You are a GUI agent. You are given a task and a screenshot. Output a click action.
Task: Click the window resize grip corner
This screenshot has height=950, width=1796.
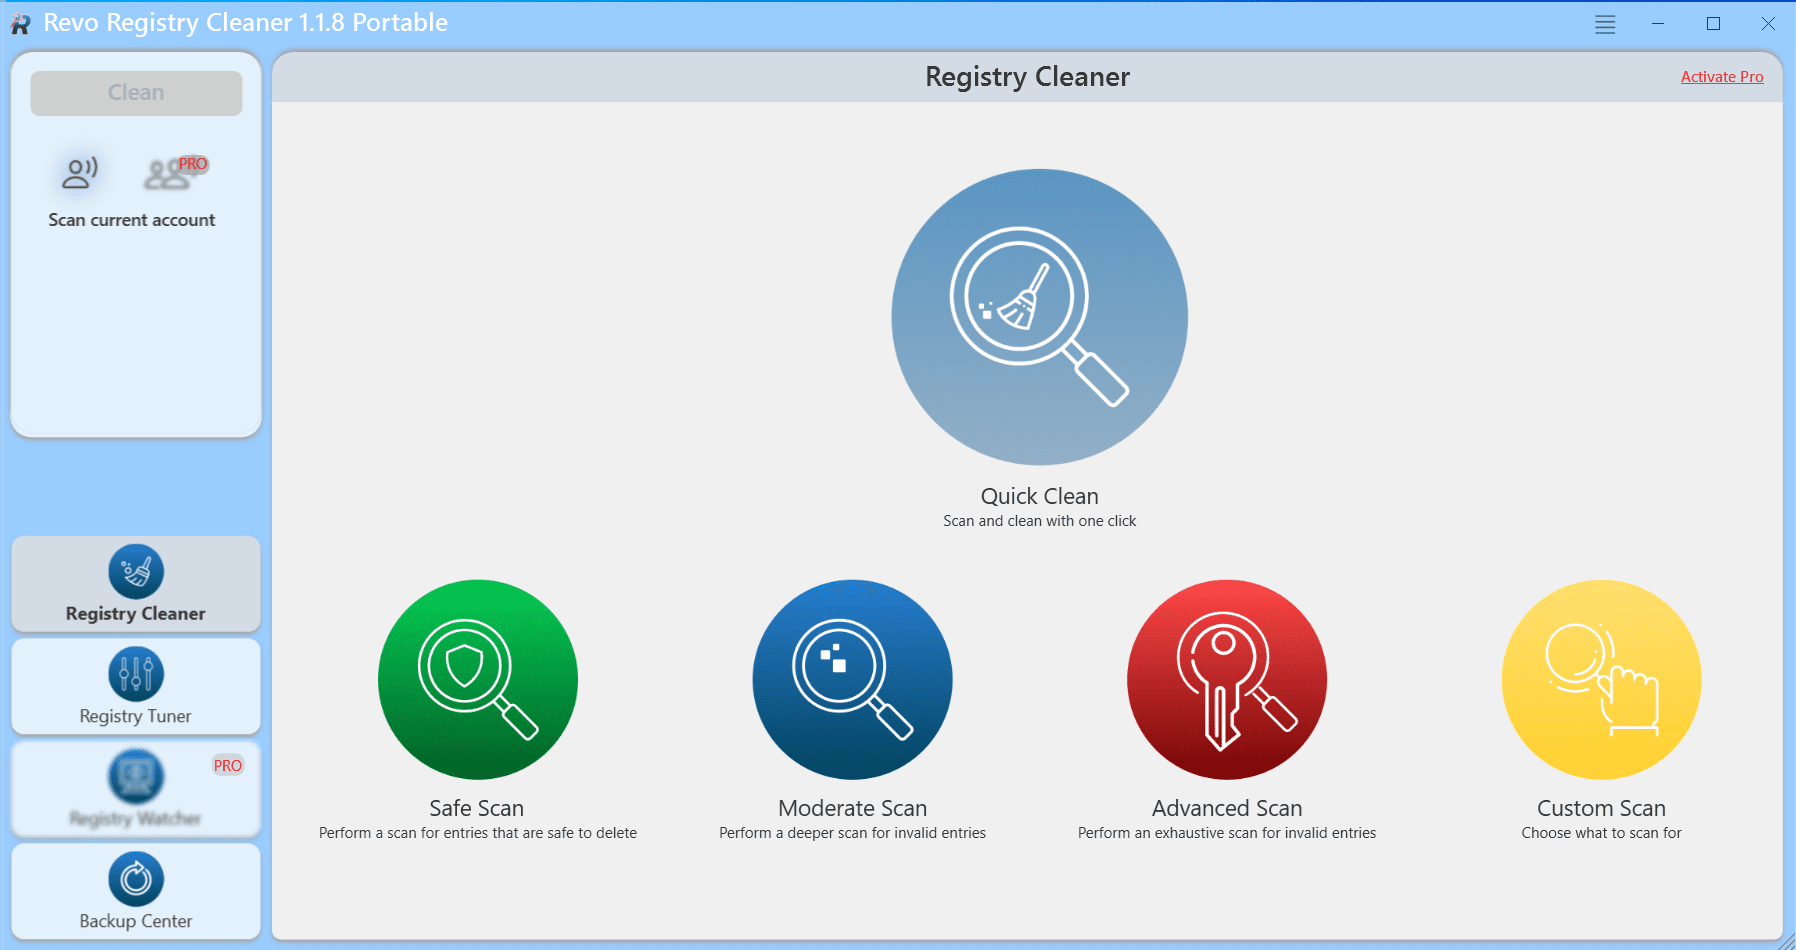[1787, 941]
